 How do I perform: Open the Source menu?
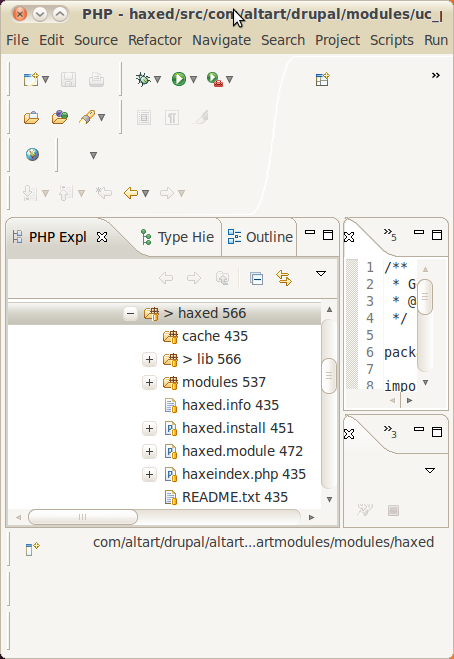click(x=96, y=40)
